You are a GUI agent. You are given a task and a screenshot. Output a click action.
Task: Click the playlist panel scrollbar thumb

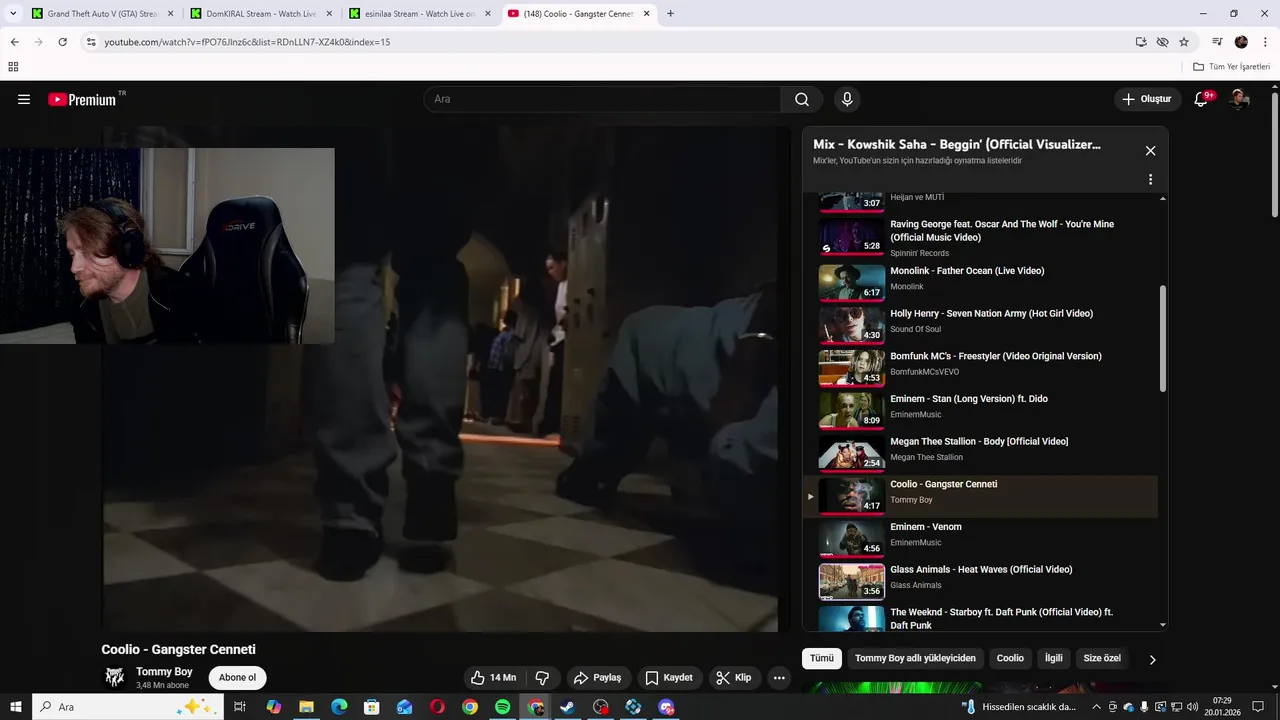[x=1162, y=338]
